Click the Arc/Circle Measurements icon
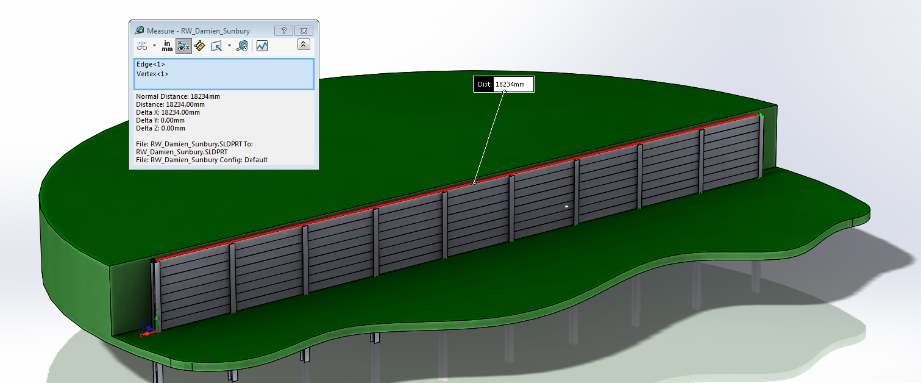 [x=142, y=45]
